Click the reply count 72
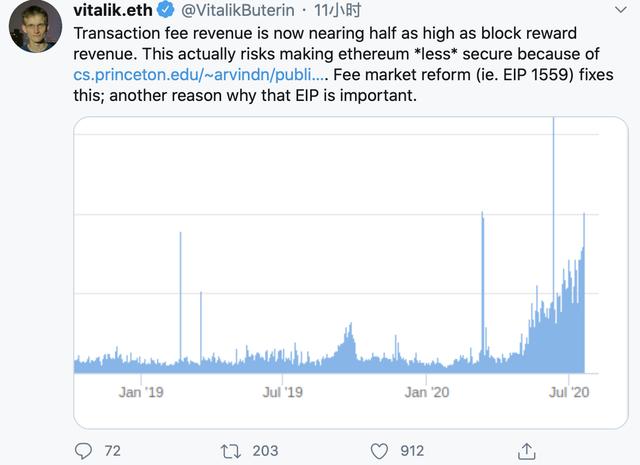 (112, 451)
